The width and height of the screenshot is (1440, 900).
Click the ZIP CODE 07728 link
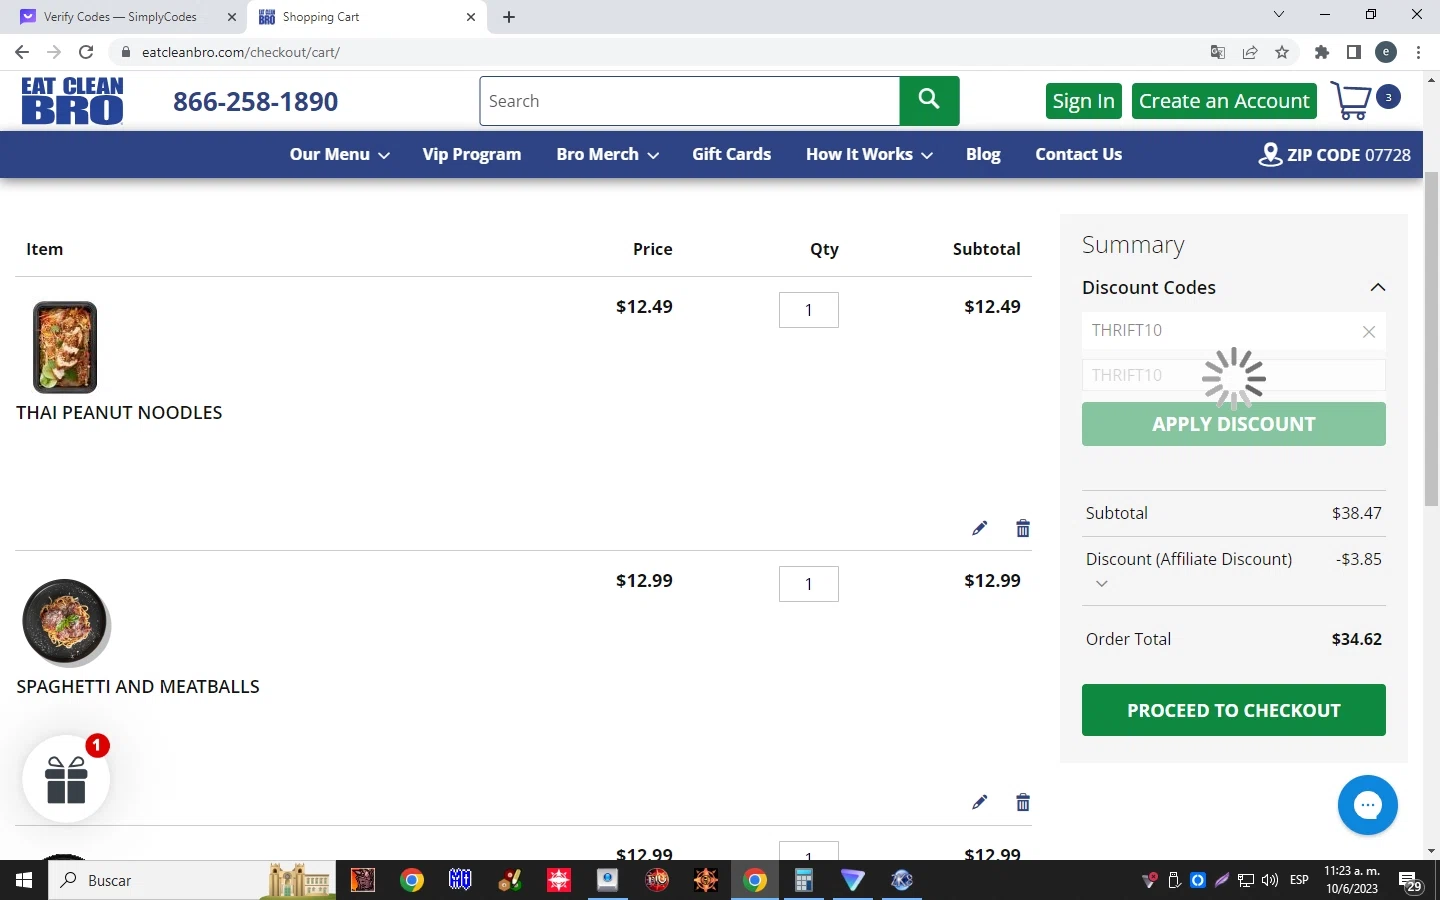click(1349, 155)
